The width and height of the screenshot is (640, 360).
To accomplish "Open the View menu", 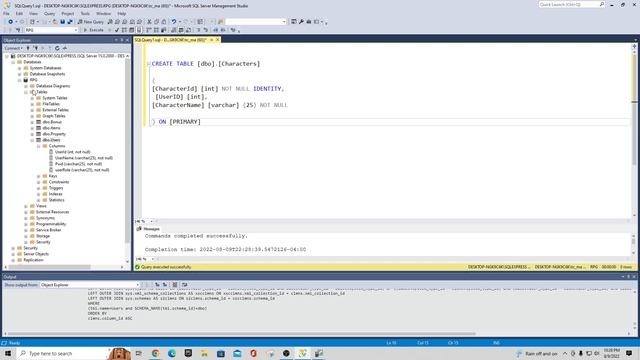I will [33, 13].
